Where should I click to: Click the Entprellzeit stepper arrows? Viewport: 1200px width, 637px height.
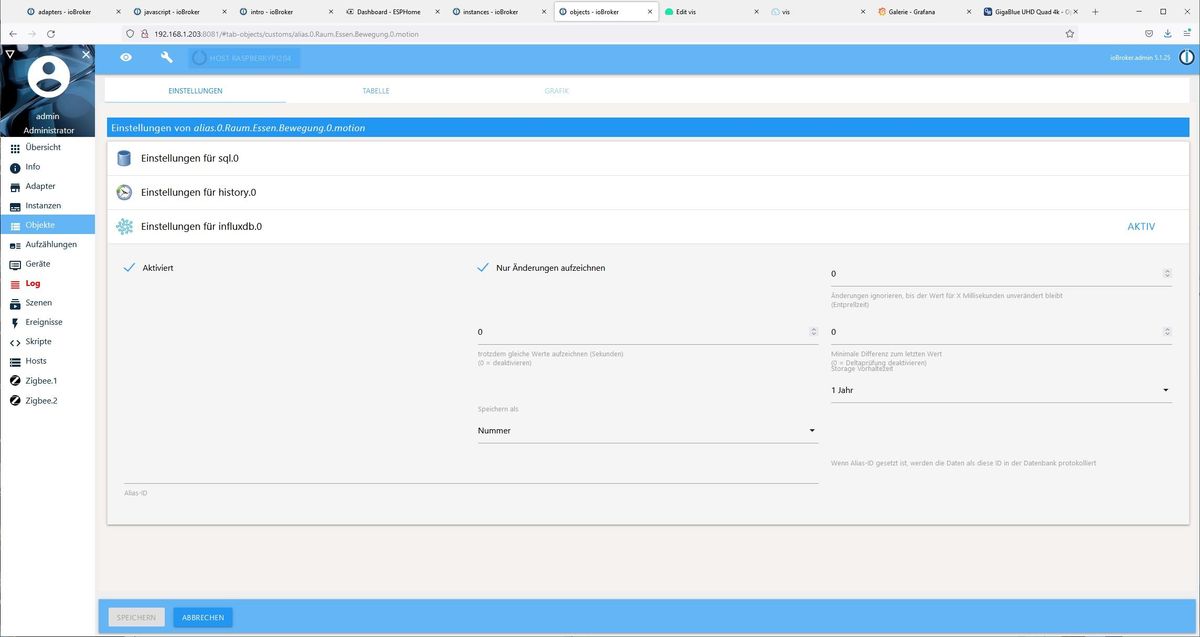(1167, 273)
